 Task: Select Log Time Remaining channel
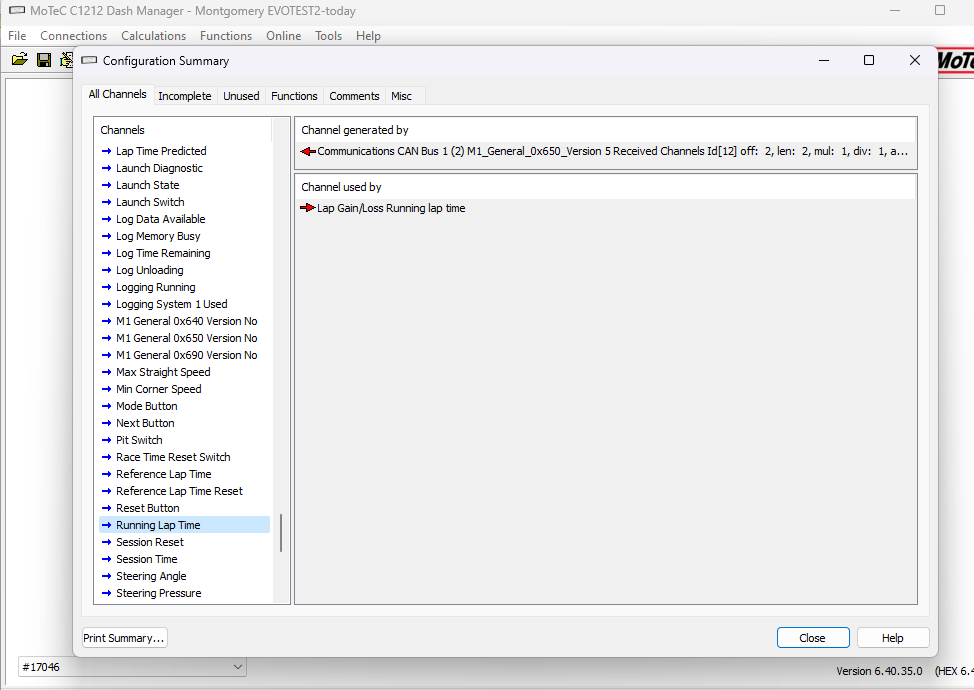click(163, 253)
